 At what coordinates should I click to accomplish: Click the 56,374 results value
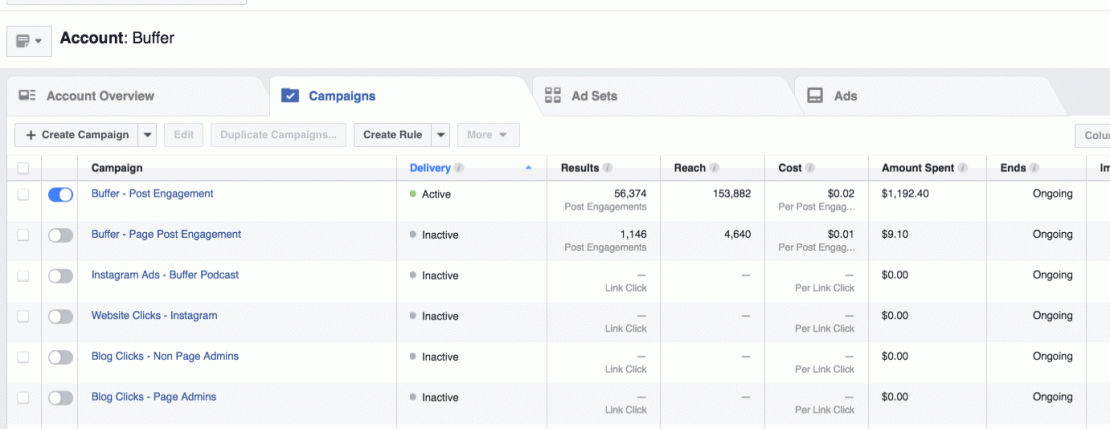(629, 193)
